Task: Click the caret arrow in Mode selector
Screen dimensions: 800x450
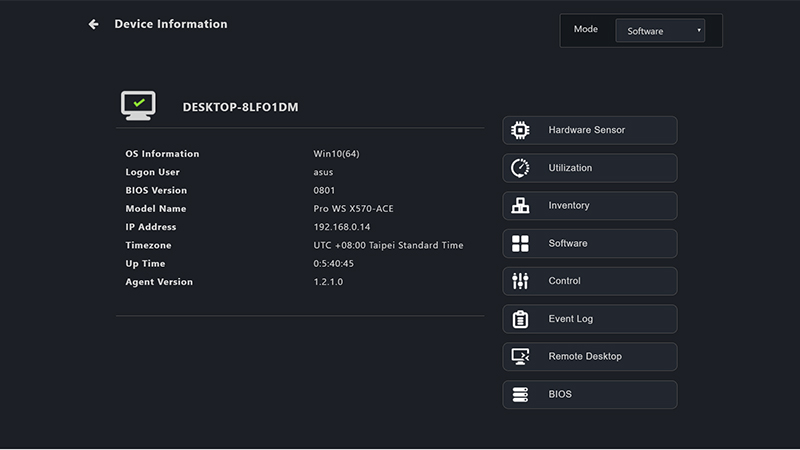Action: (698, 31)
